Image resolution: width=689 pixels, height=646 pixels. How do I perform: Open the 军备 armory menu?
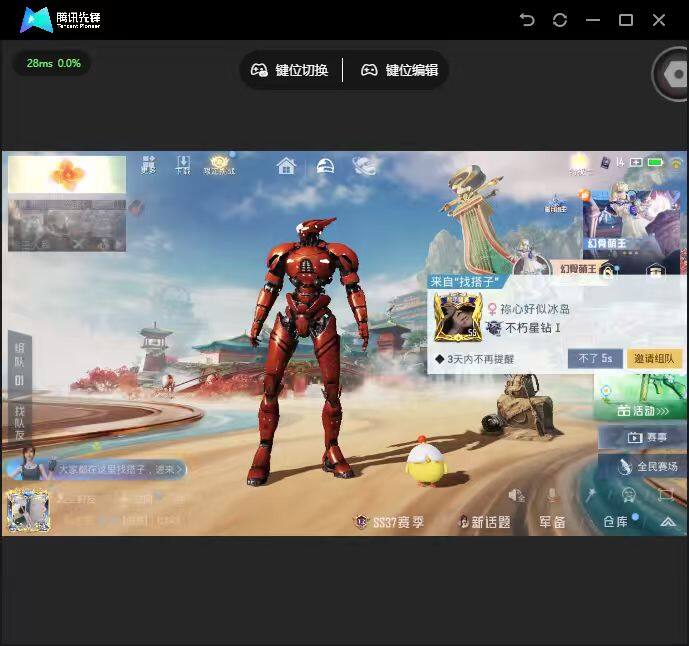coord(552,522)
